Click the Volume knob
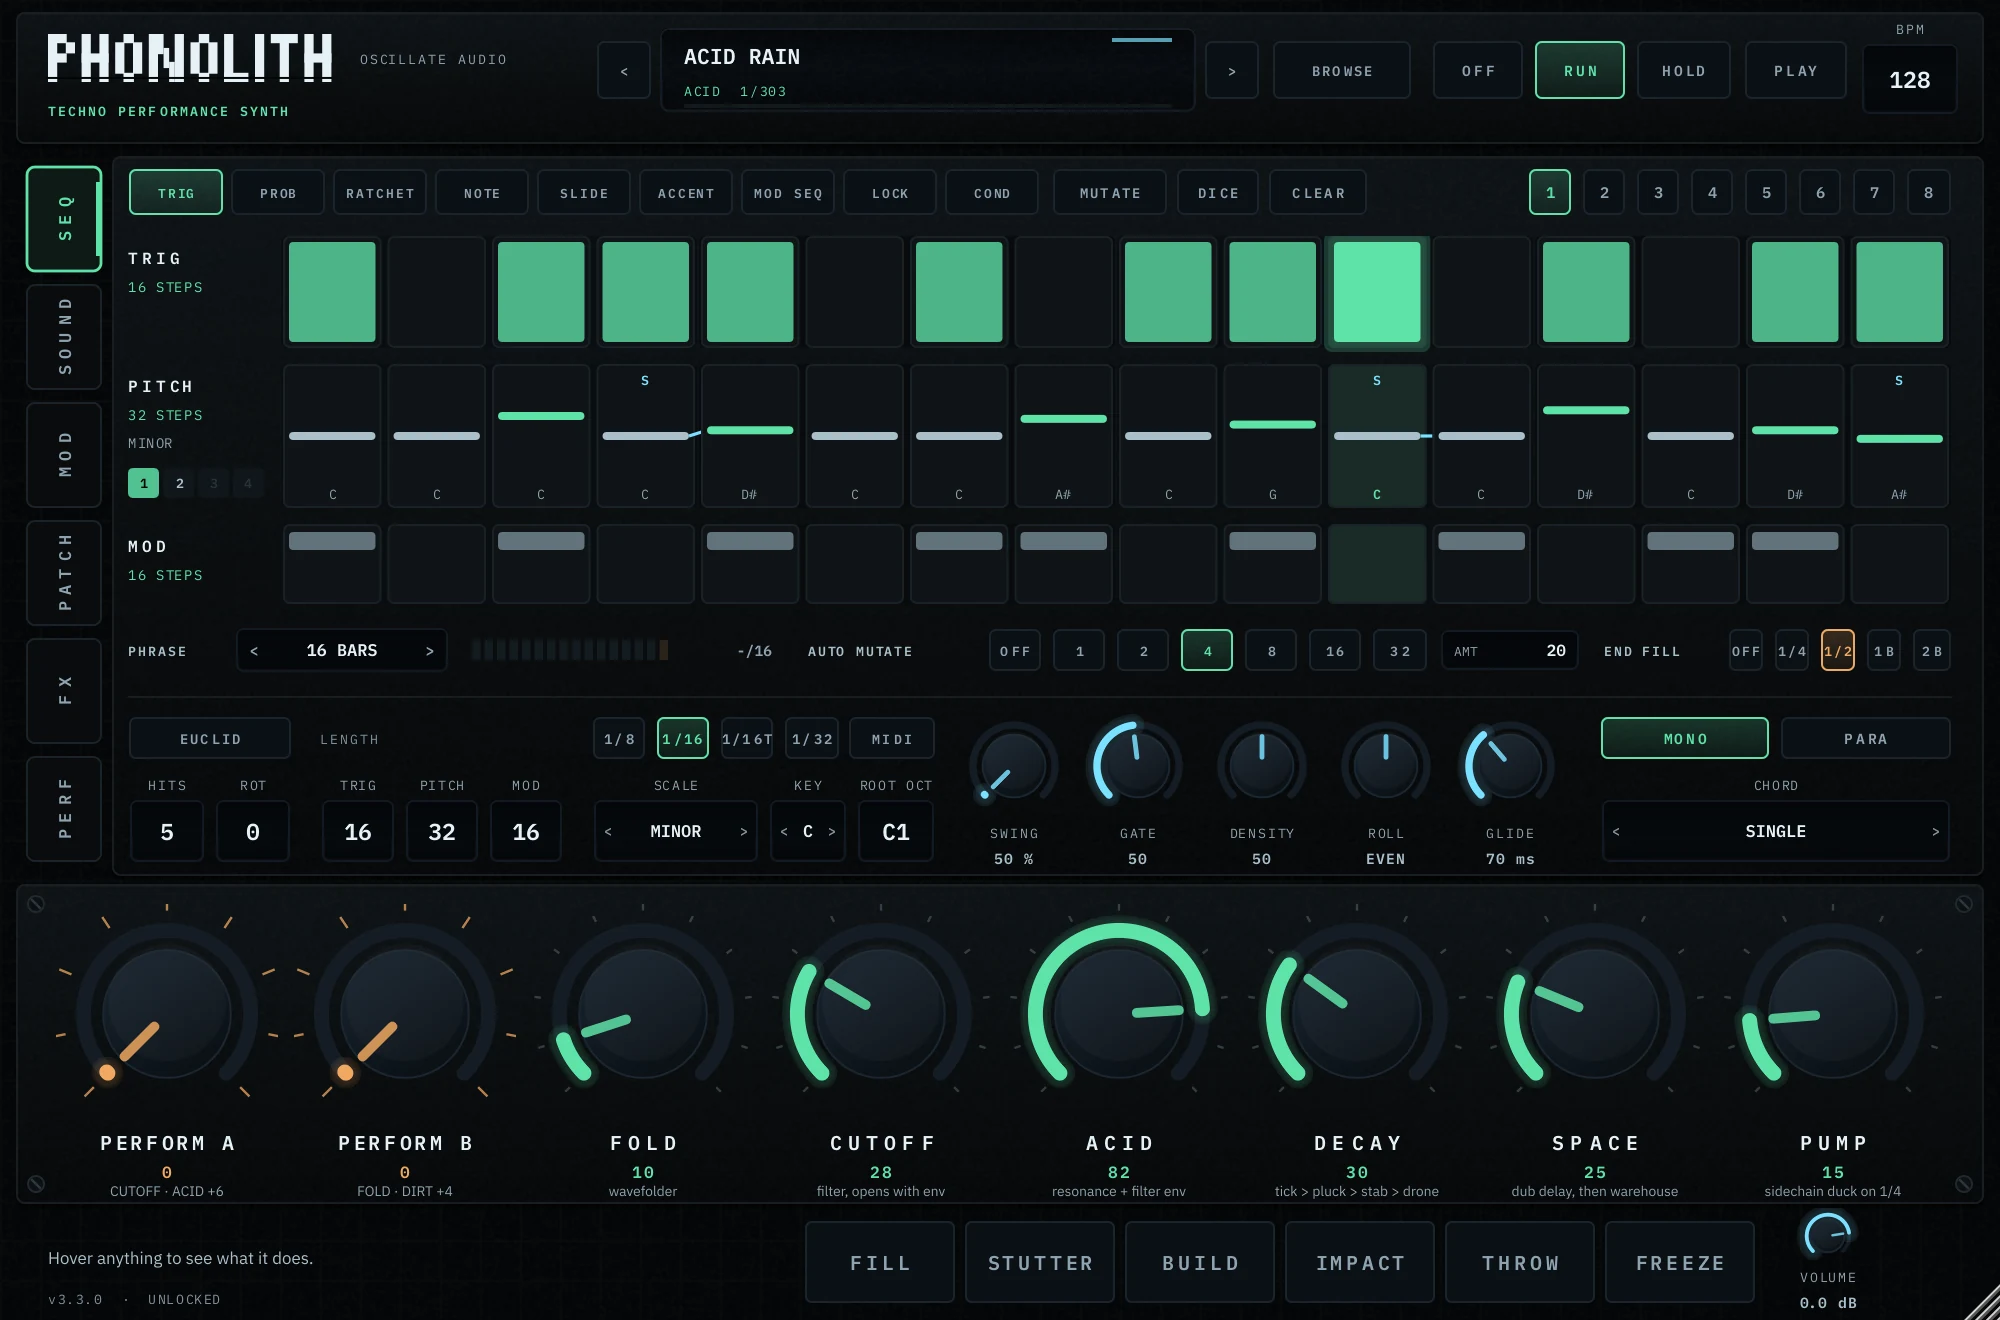Image resolution: width=2000 pixels, height=1320 pixels. point(1828,1235)
